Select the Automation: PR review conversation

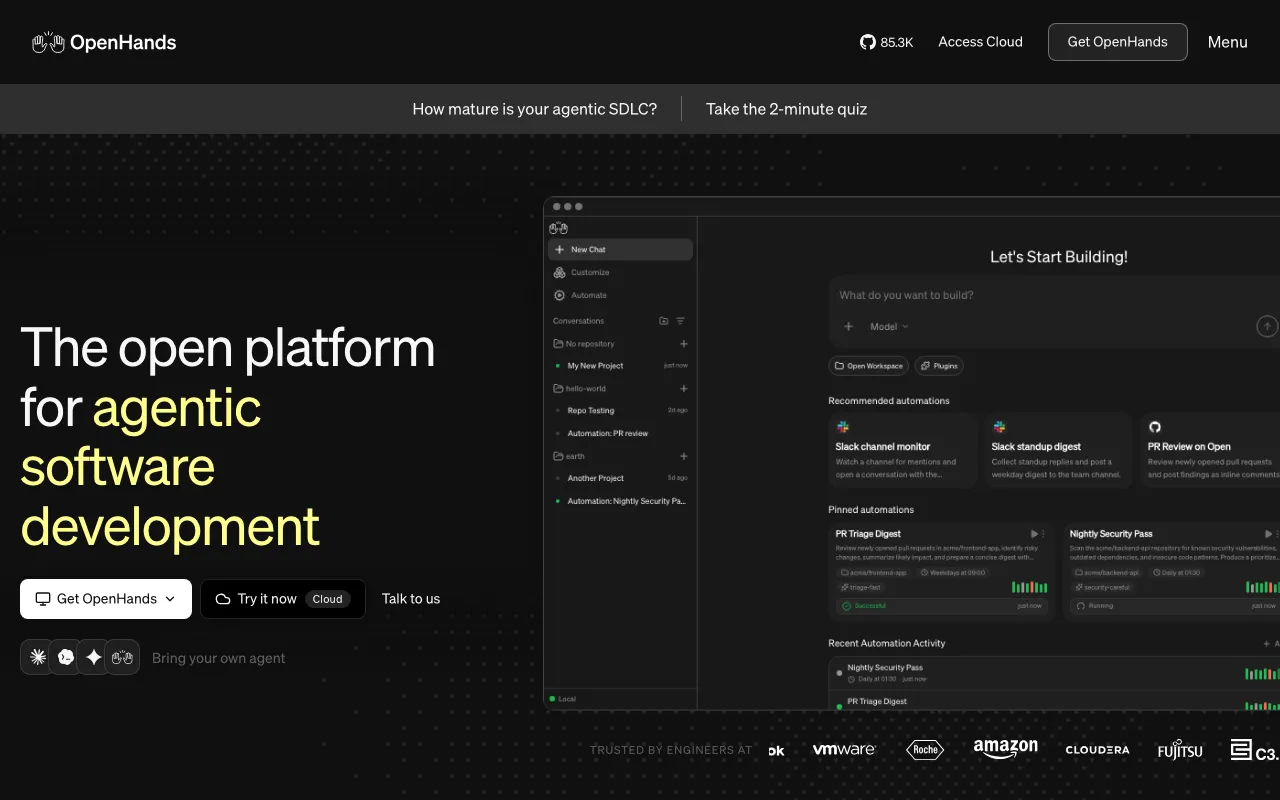(x=620, y=434)
